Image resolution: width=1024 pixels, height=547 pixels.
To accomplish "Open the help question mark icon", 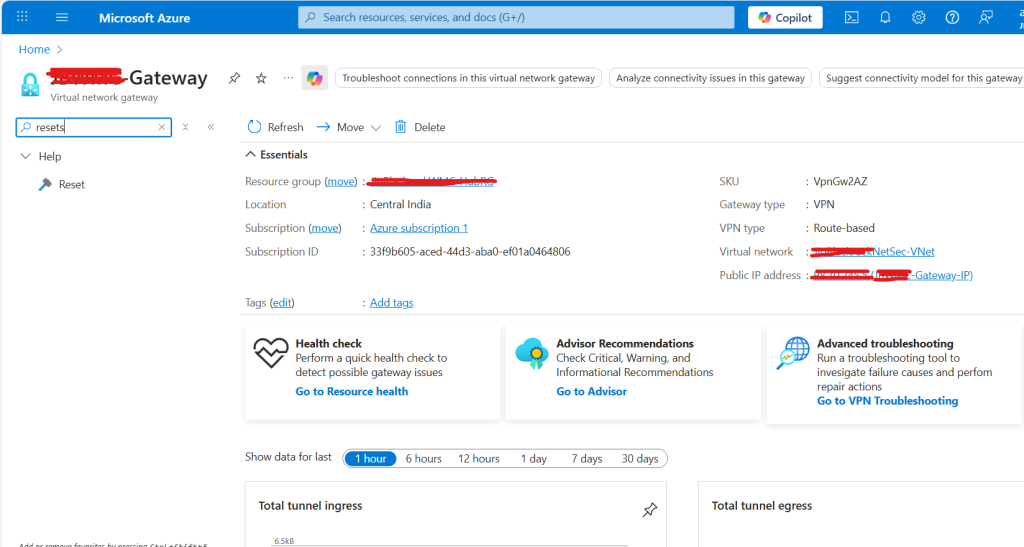I will click(x=952, y=18).
